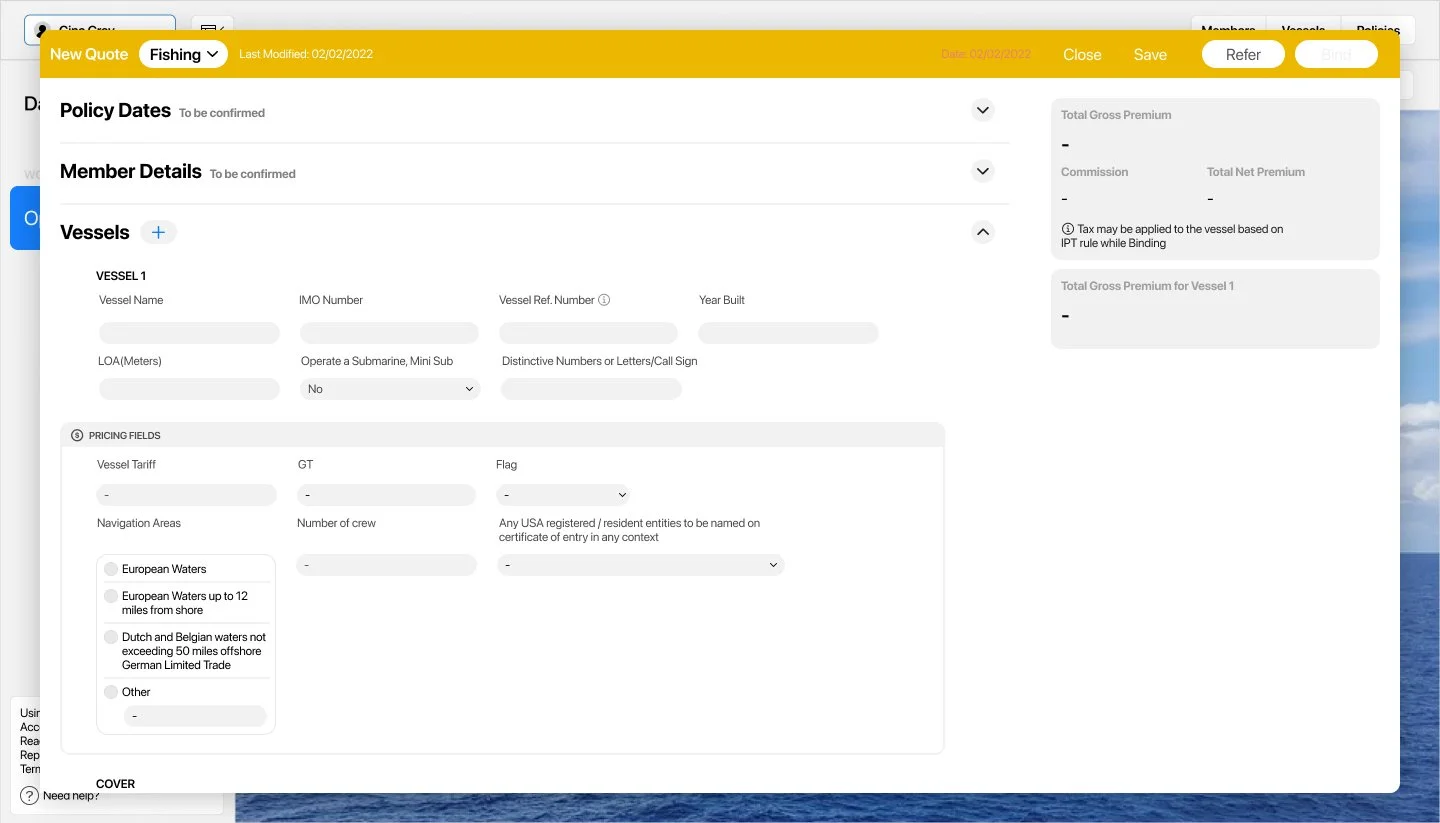Select the Other navigation area option

click(x=111, y=692)
